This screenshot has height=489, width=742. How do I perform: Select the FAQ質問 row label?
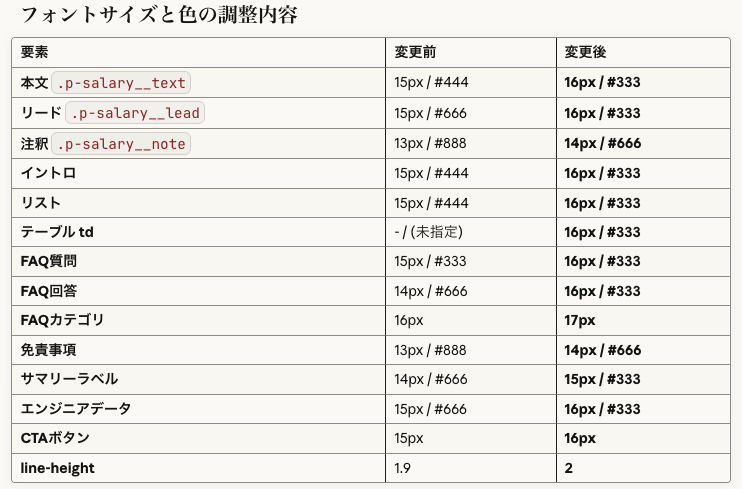point(48,261)
